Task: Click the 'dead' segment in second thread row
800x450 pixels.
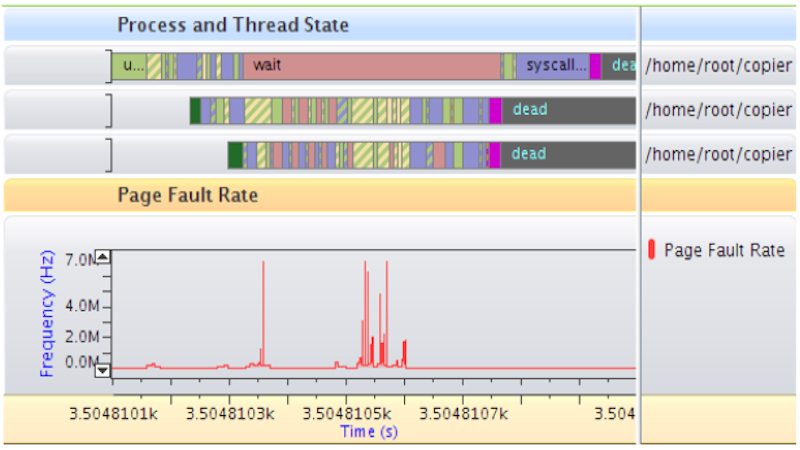Action: click(569, 110)
